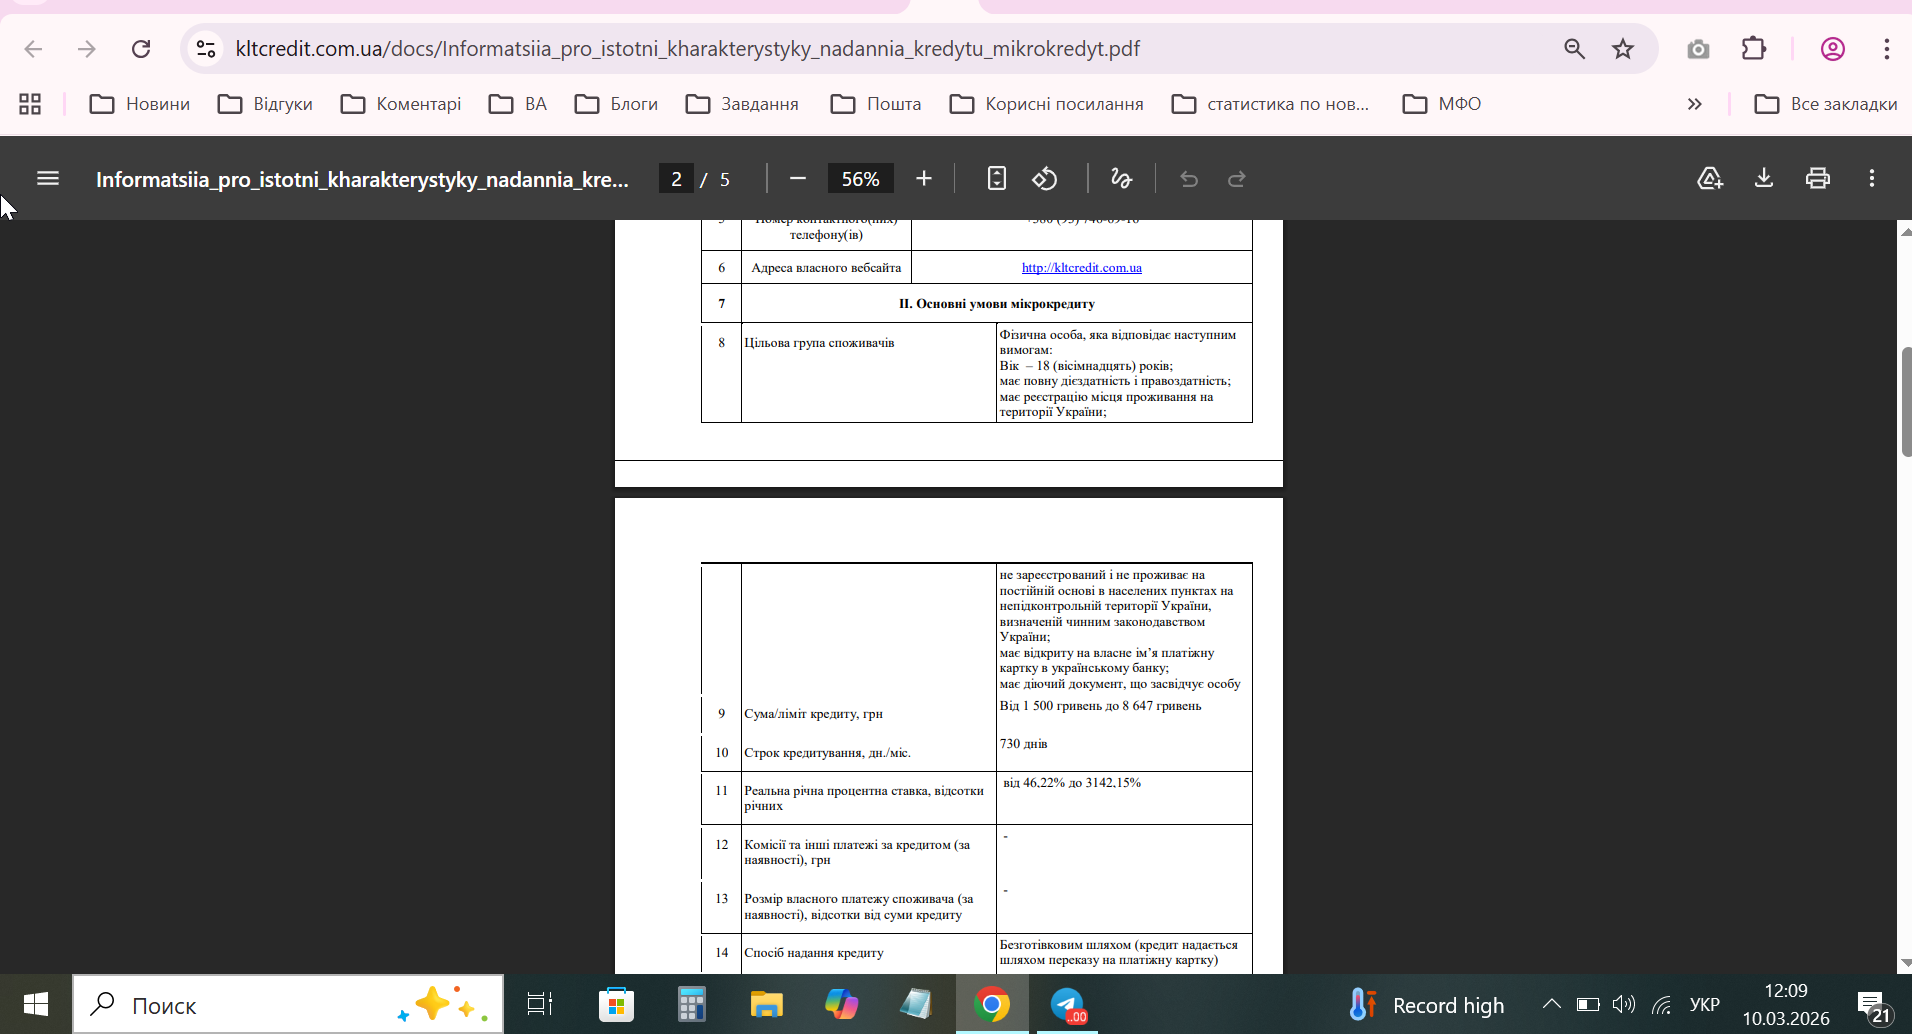Image resolution: width=1912 pixels, height=1034 pixels.
Task: Click the heading 'ІІ. Основні умови мікрокредиту'
Action: [x=996, y=304]
